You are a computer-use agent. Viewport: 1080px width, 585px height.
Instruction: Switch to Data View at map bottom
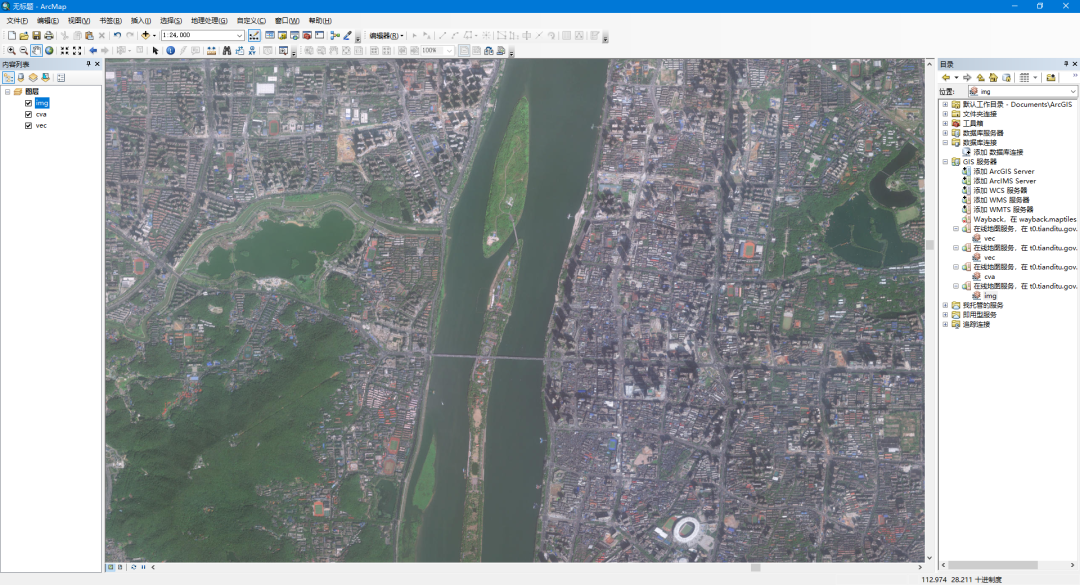pyautogui.click(x=110, y=567)
